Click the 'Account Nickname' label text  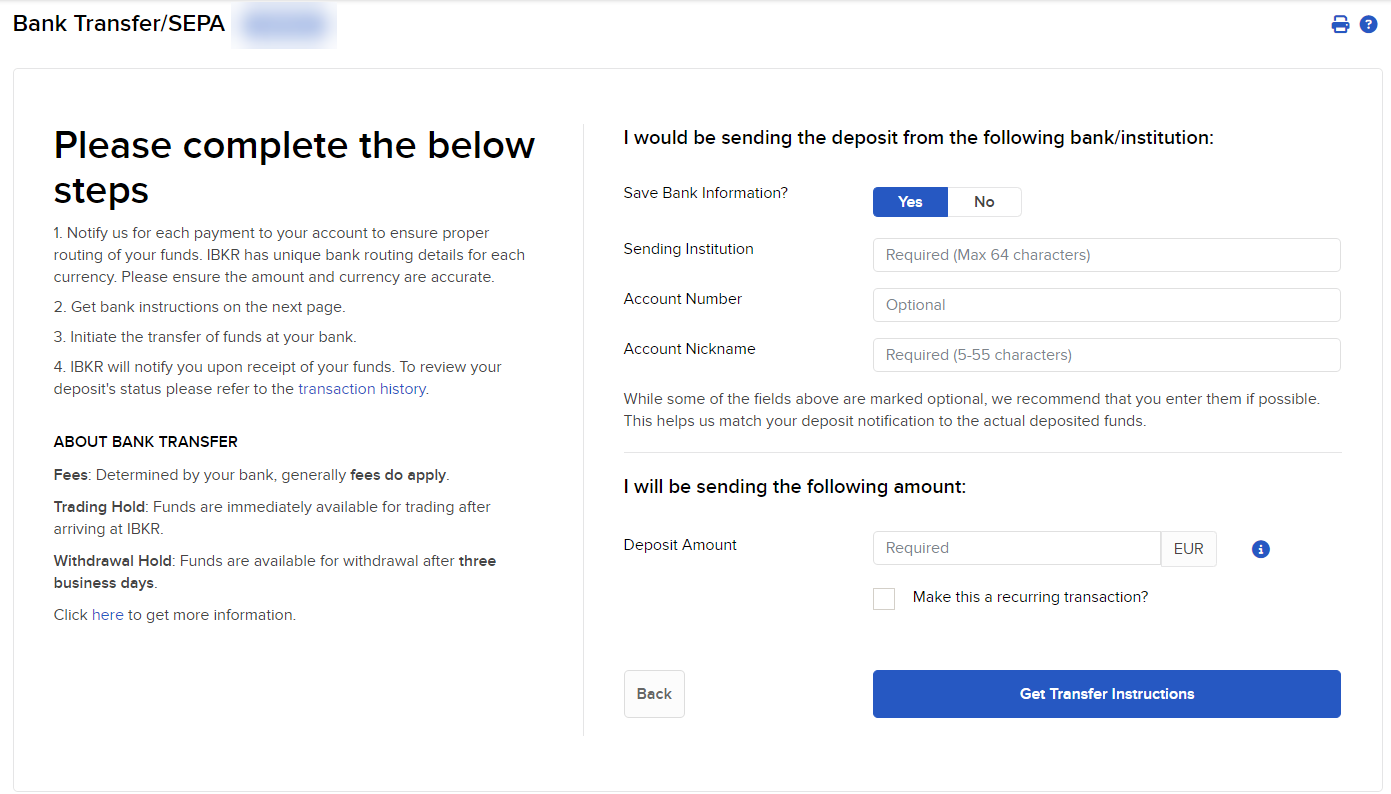pos(689,349)
